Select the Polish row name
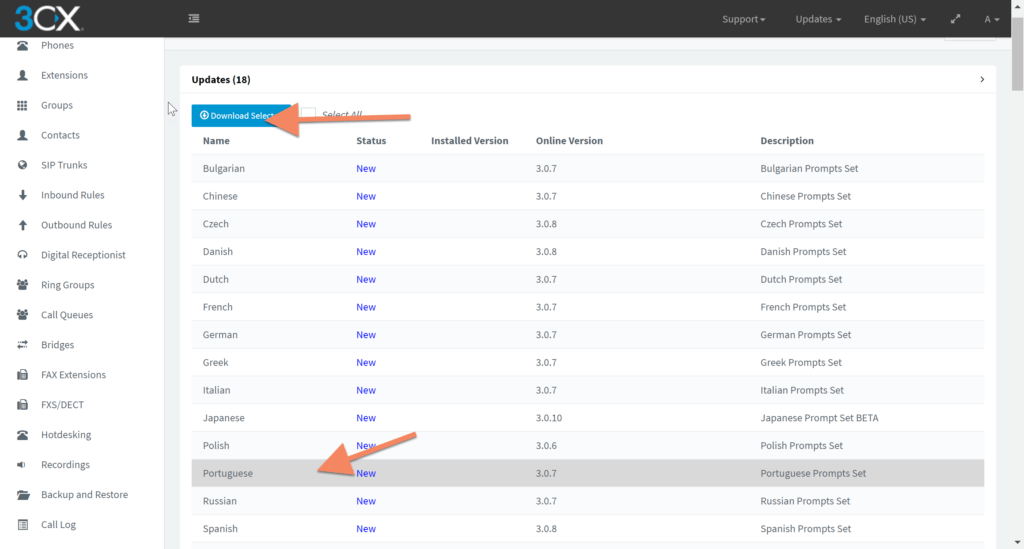1024x549 pixels. 216,446
